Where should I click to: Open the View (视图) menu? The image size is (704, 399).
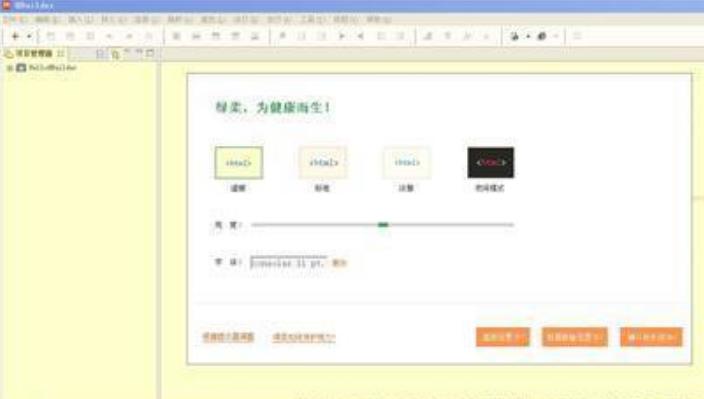coord(345,19)
